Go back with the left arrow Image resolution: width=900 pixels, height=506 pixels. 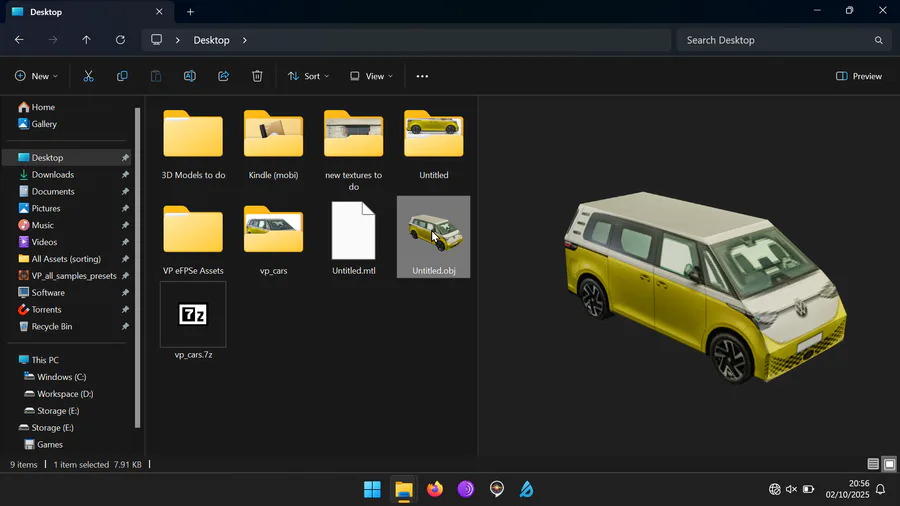[19, 40]
